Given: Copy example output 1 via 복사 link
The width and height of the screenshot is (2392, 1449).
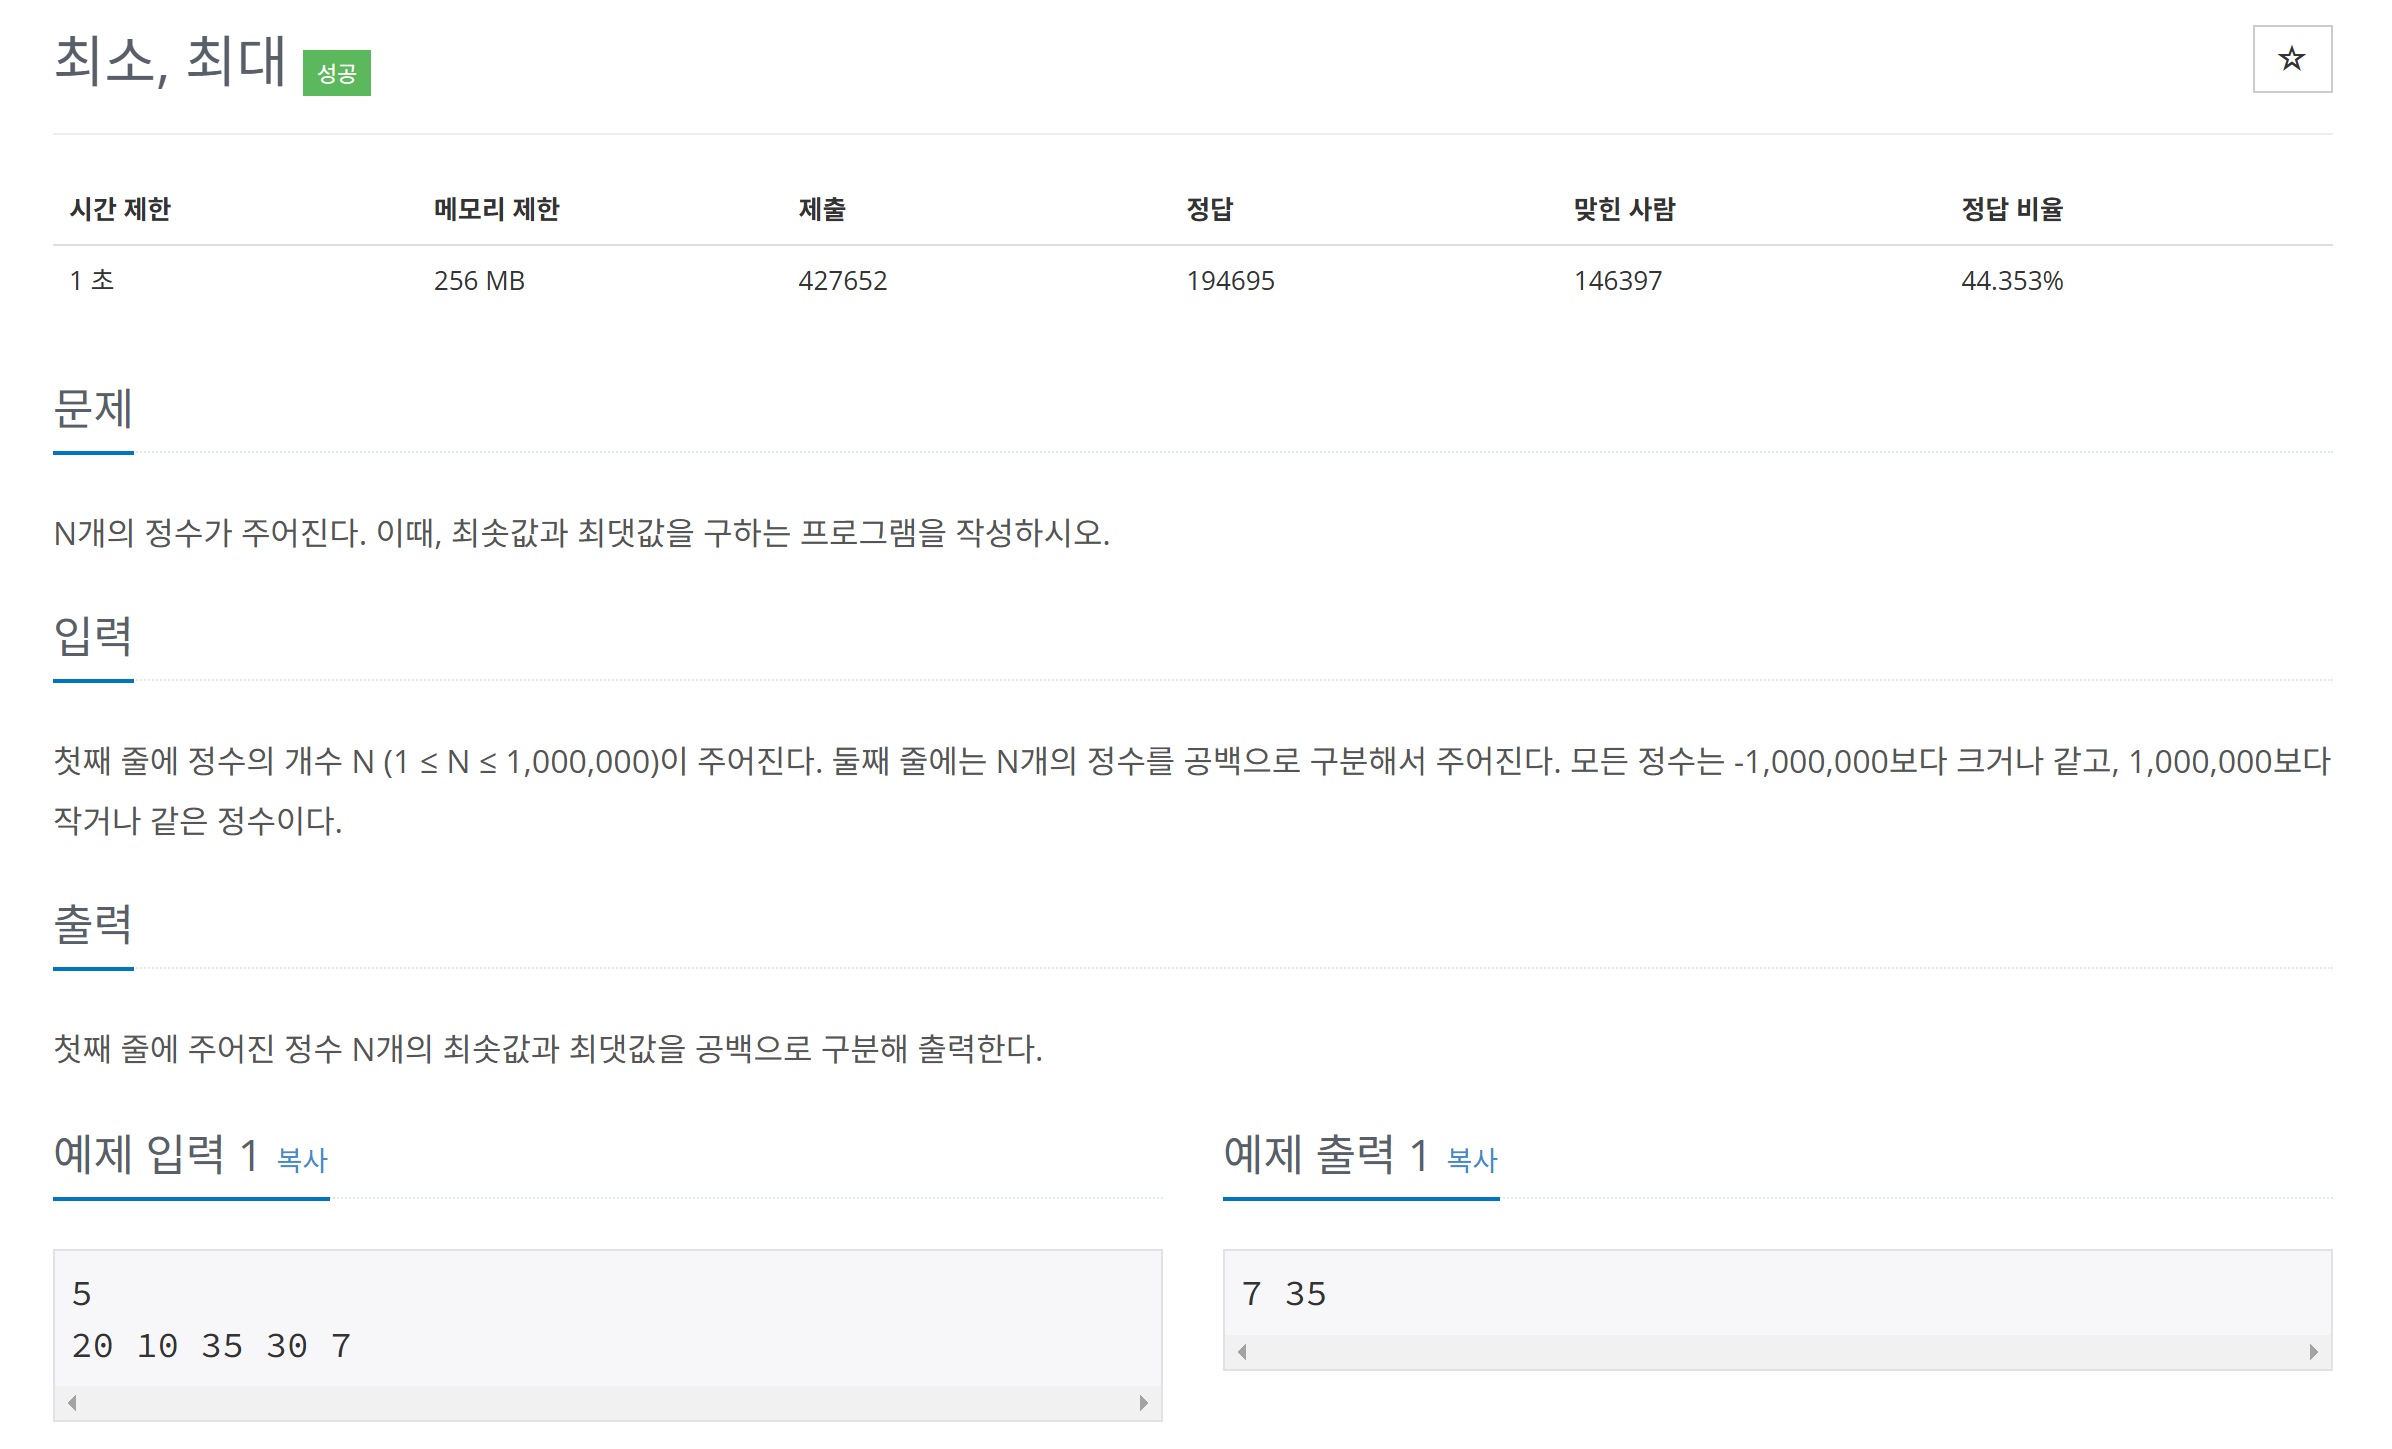Looking at the screenshot, I should pyautogui.click(x=1472, y=1159).
